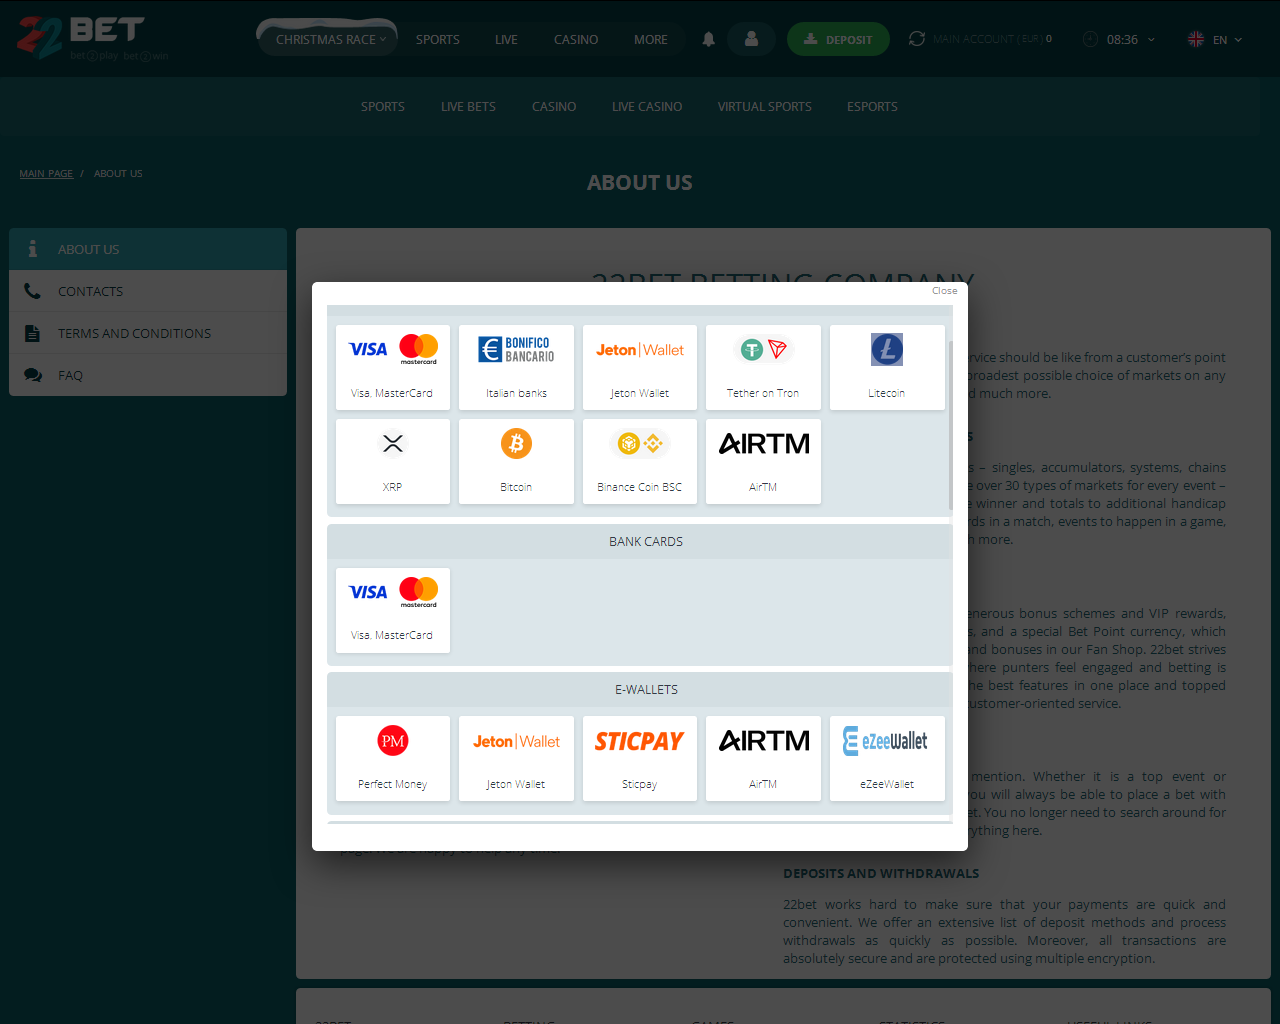Click the UK flag language icon

(x=1195, y=39)
